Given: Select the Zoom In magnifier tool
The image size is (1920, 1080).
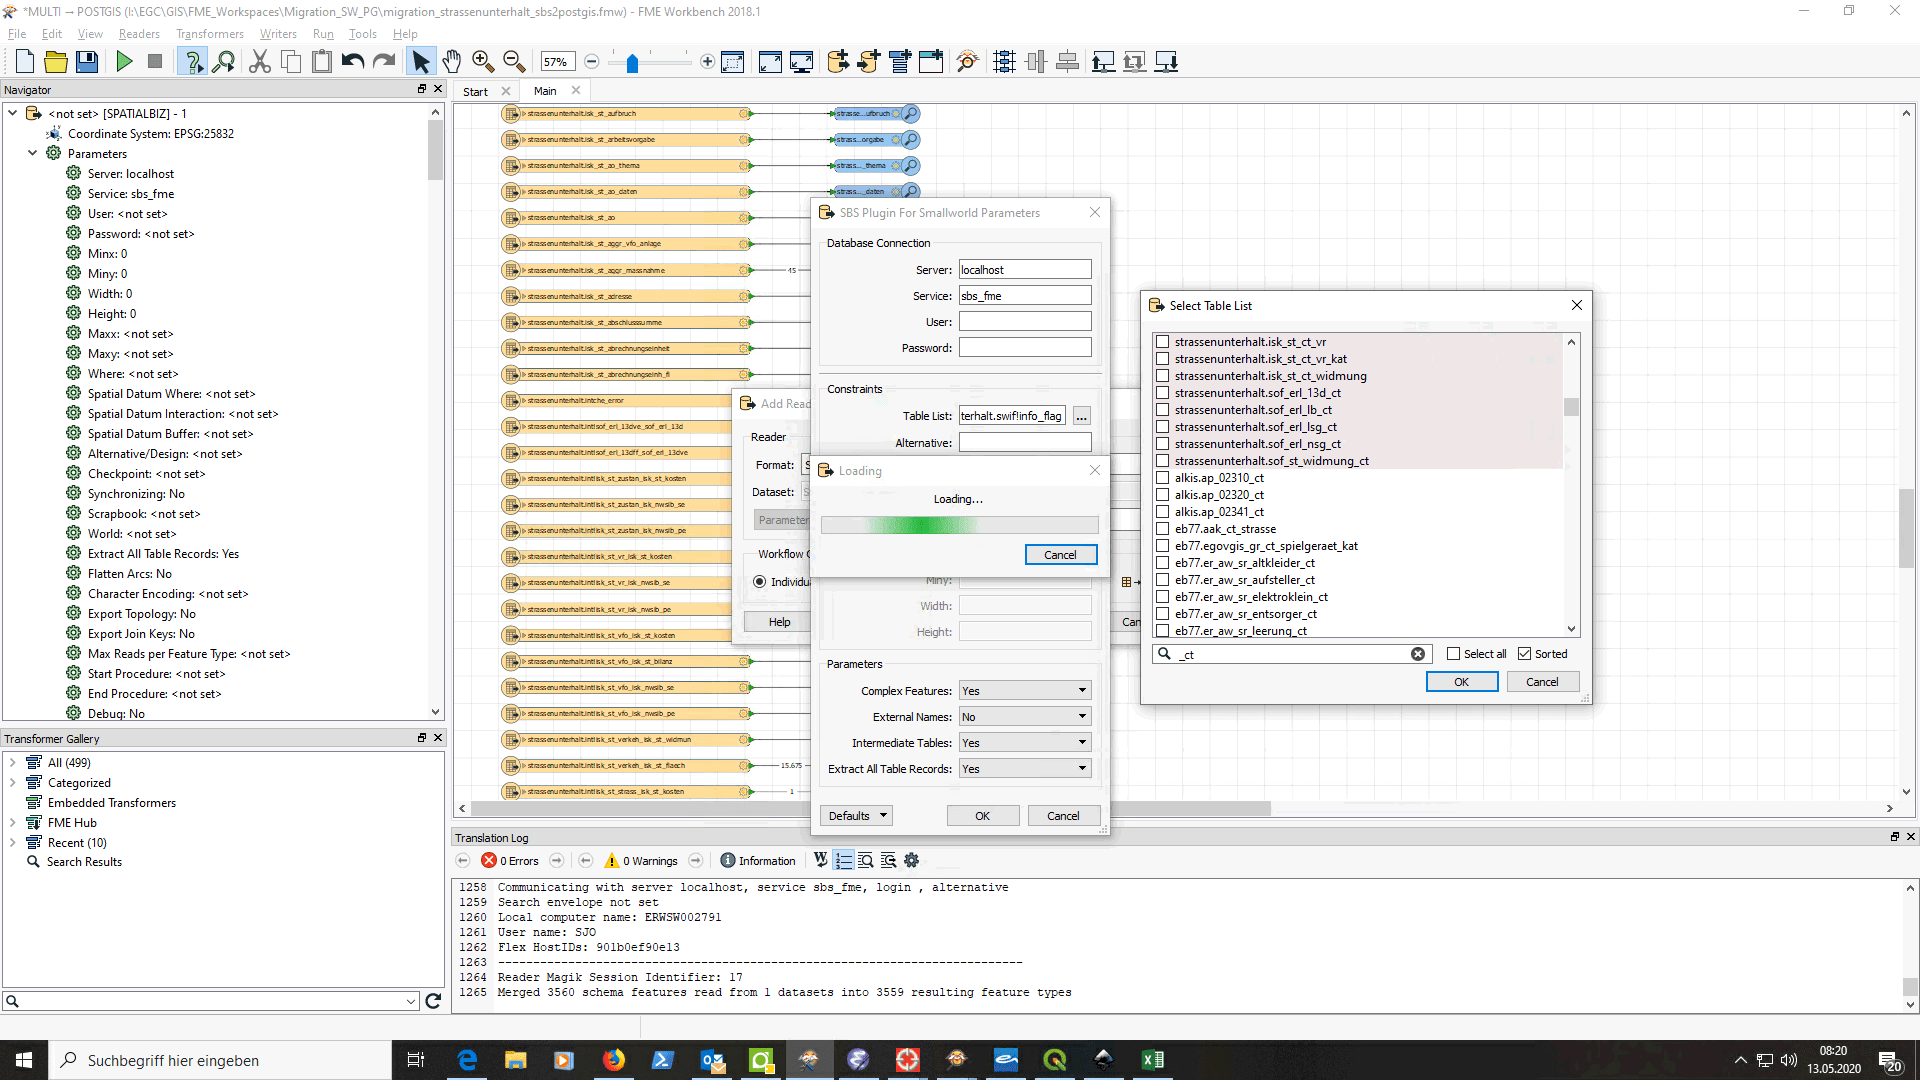Looking at the screenshot, I should point(483,61).
